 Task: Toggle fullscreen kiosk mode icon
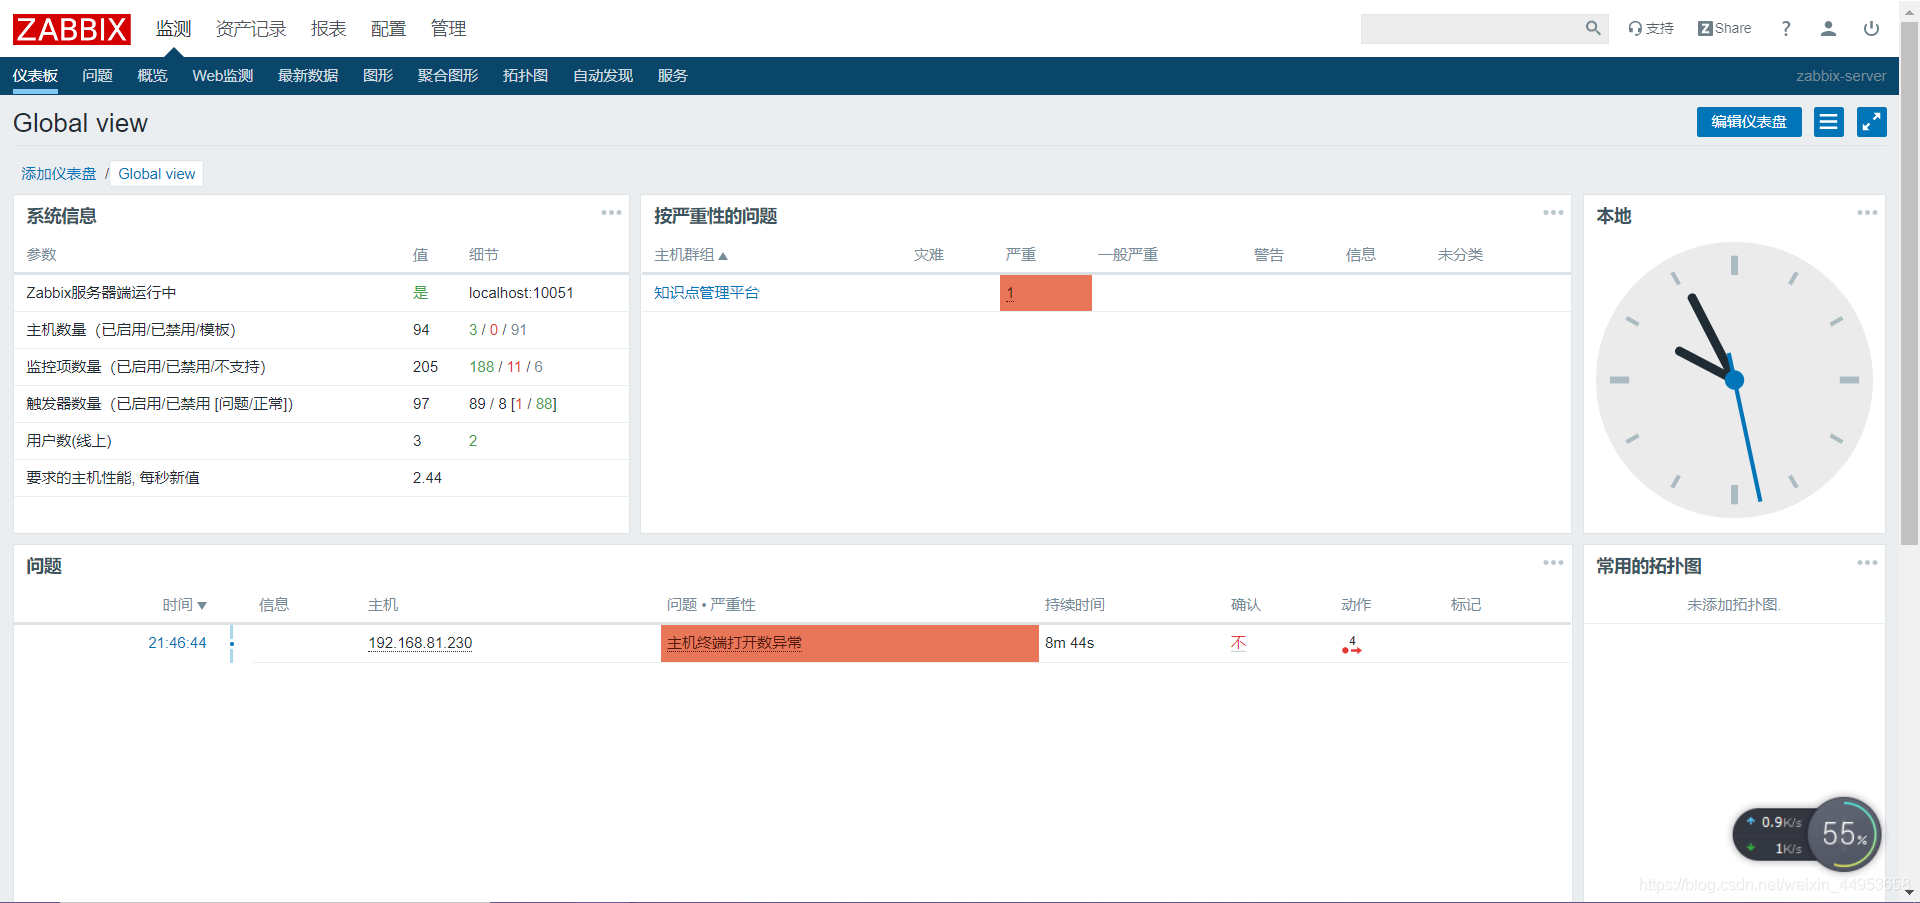1872,122
